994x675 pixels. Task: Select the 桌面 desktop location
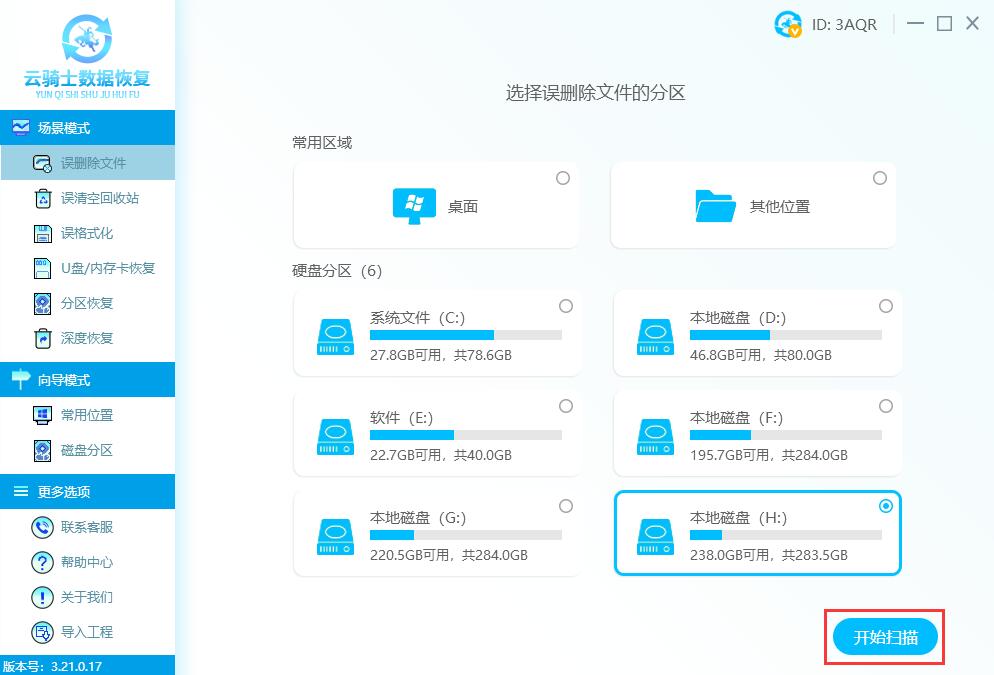pyautogui.click(x=436, y=204)
